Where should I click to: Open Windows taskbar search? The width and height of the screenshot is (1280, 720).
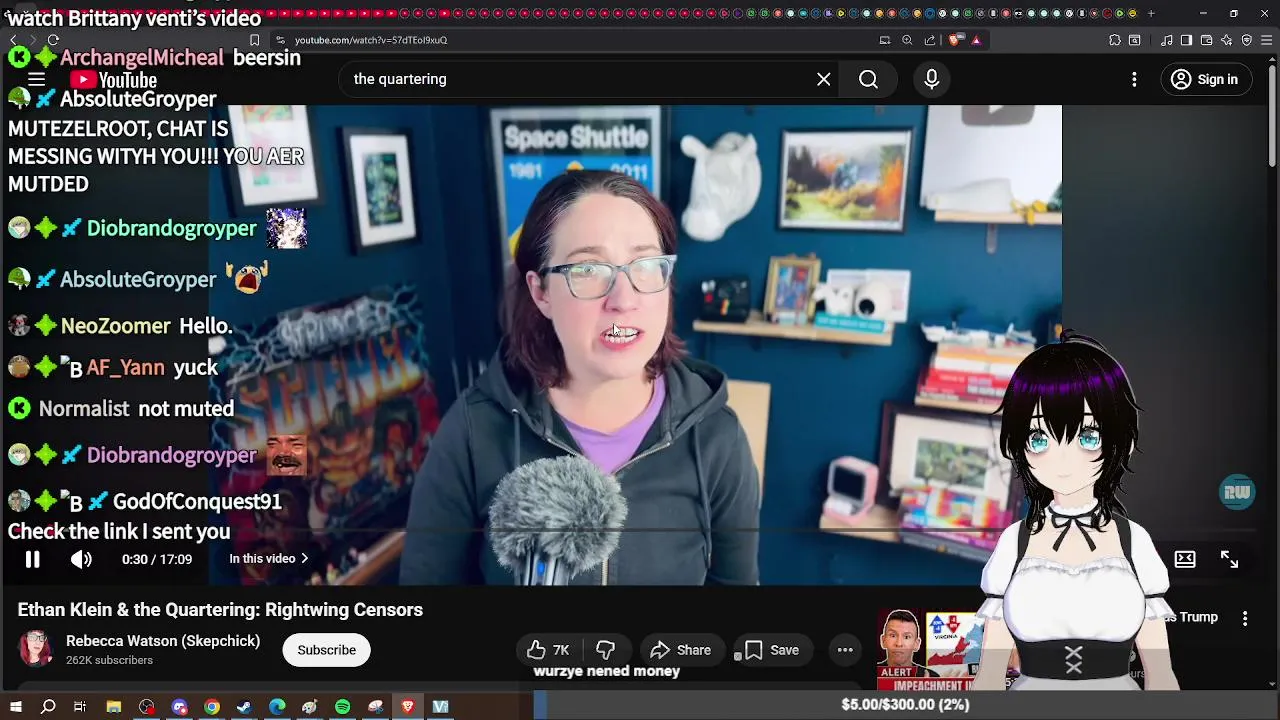(x=48, y=707)
